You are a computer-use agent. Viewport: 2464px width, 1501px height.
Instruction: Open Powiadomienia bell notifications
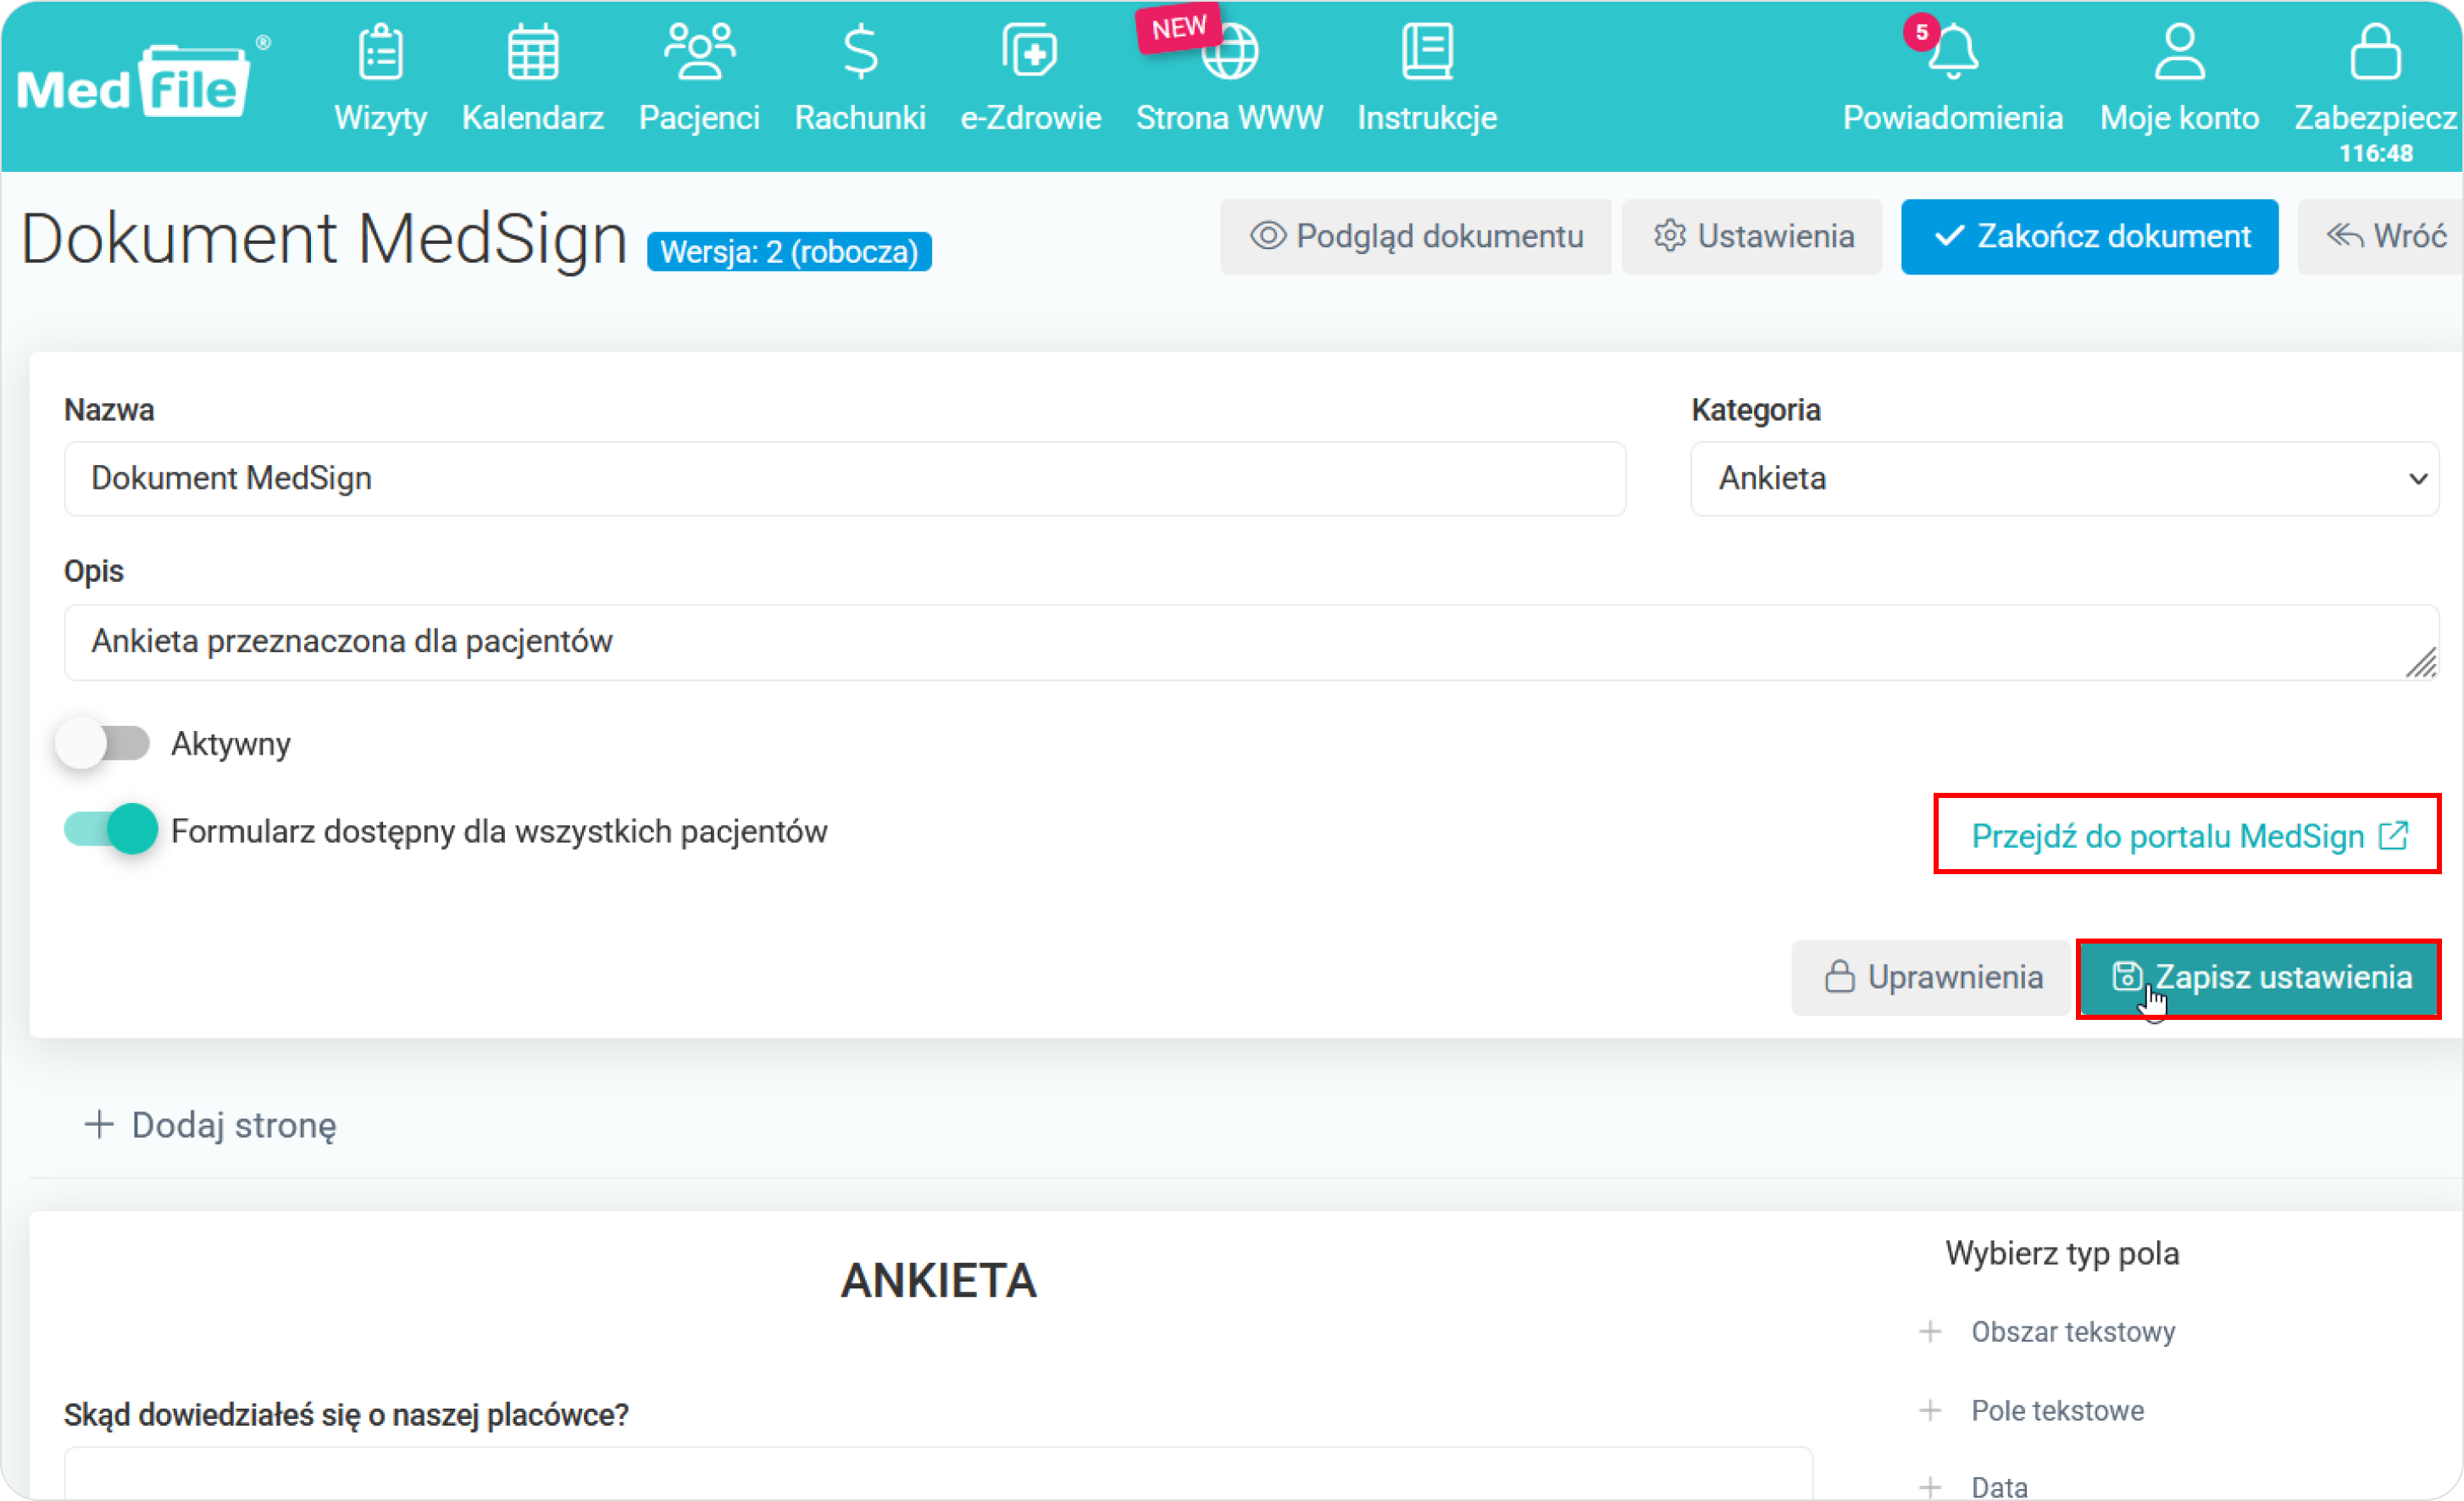(1952, 52)
